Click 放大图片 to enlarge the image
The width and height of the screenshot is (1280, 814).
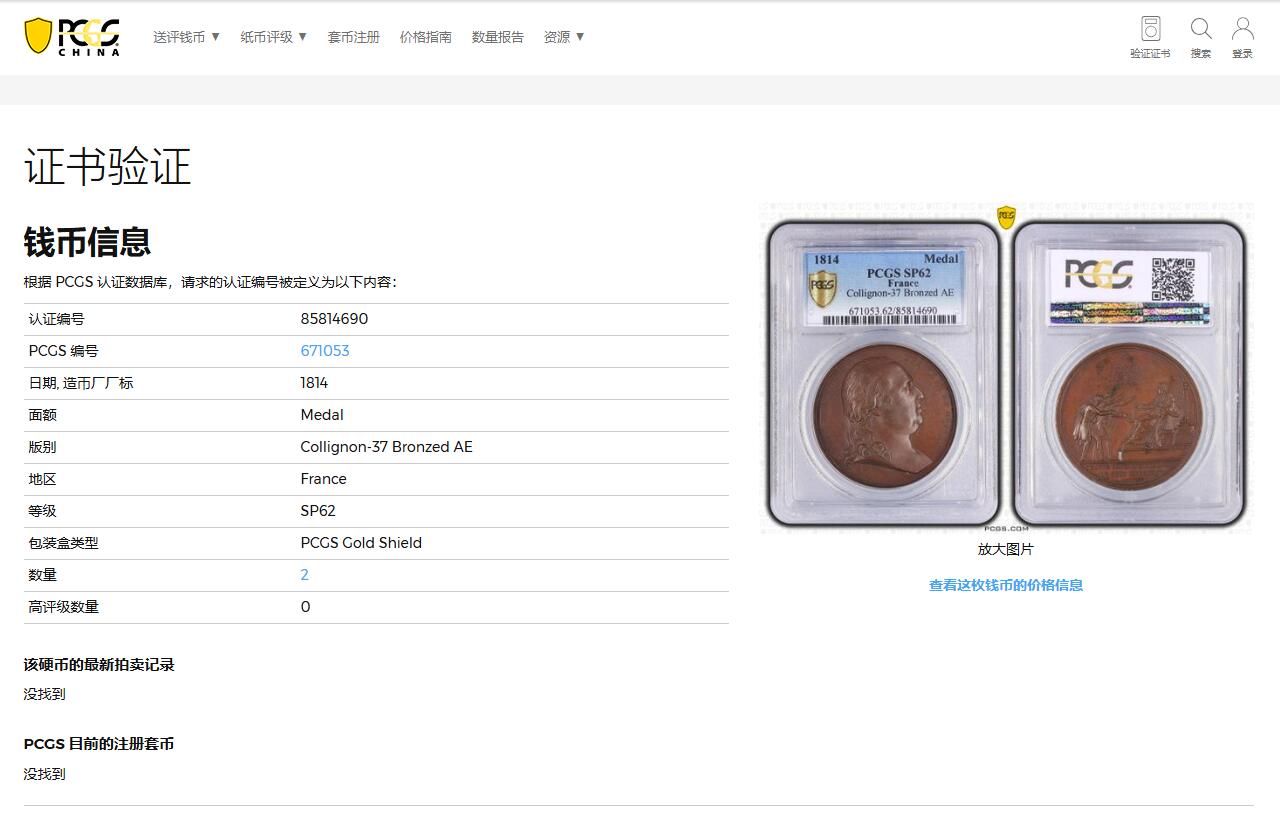(x=1006, y=549)
